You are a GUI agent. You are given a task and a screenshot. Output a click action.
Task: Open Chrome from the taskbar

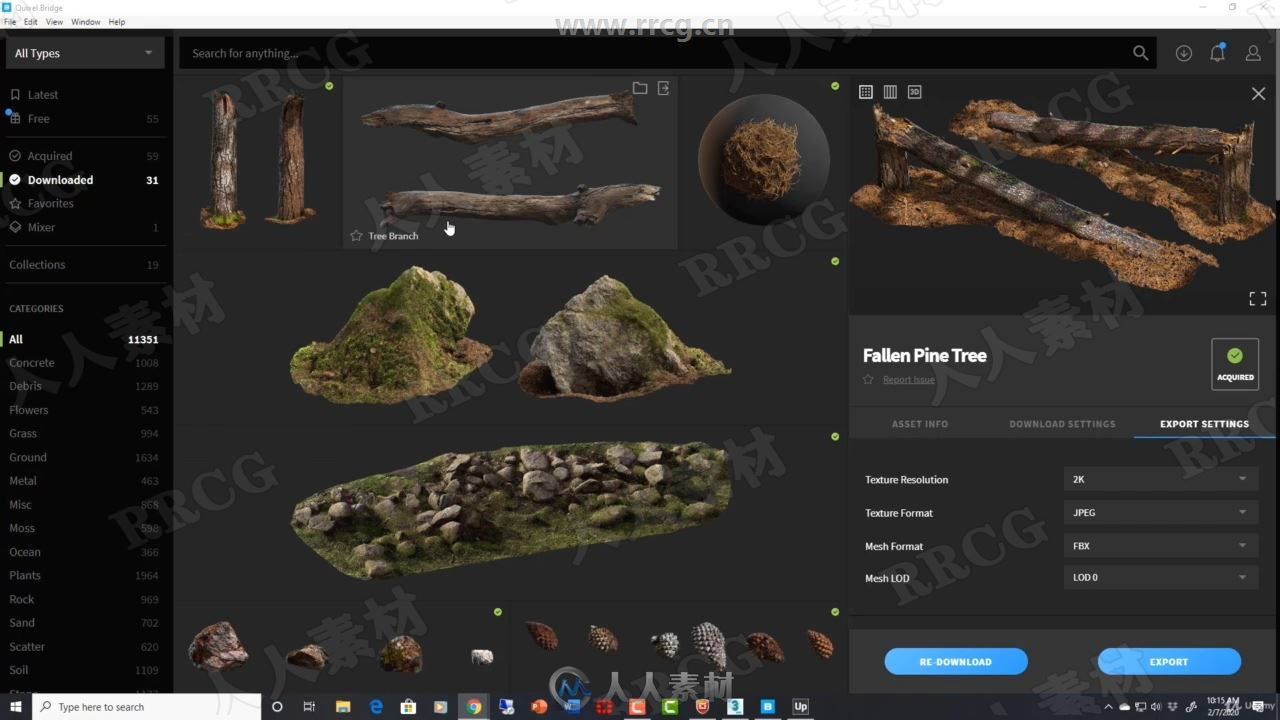click(473, 706)
